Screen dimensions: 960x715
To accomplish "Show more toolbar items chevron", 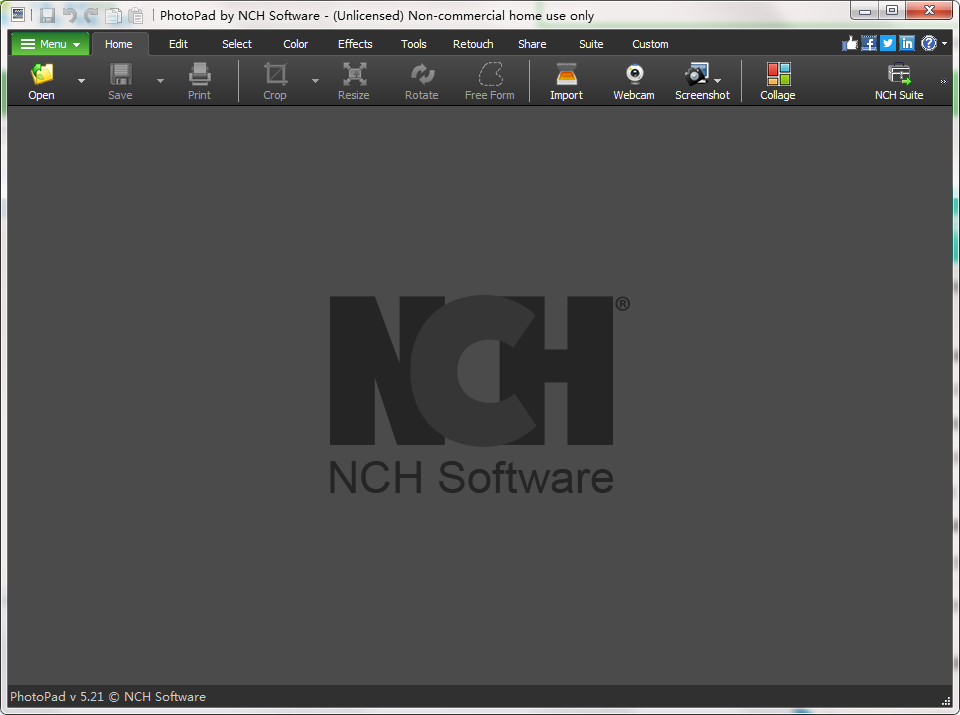I will [943, 81].
